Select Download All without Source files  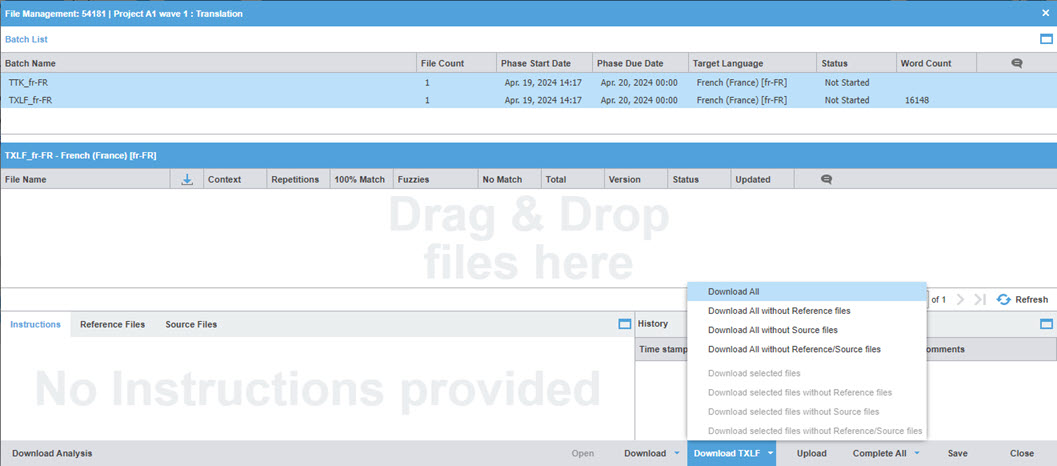pos(772,330)
